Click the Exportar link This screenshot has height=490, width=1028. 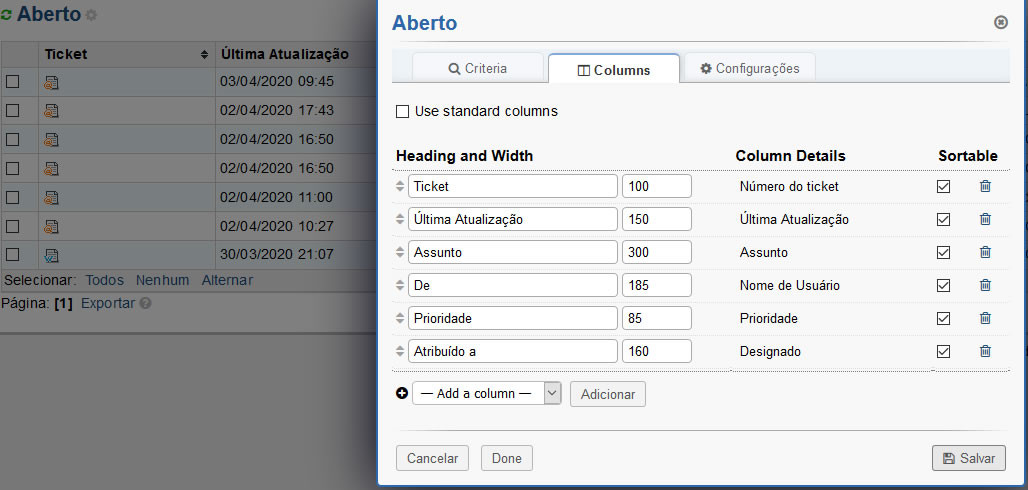(x=107, y=302)
